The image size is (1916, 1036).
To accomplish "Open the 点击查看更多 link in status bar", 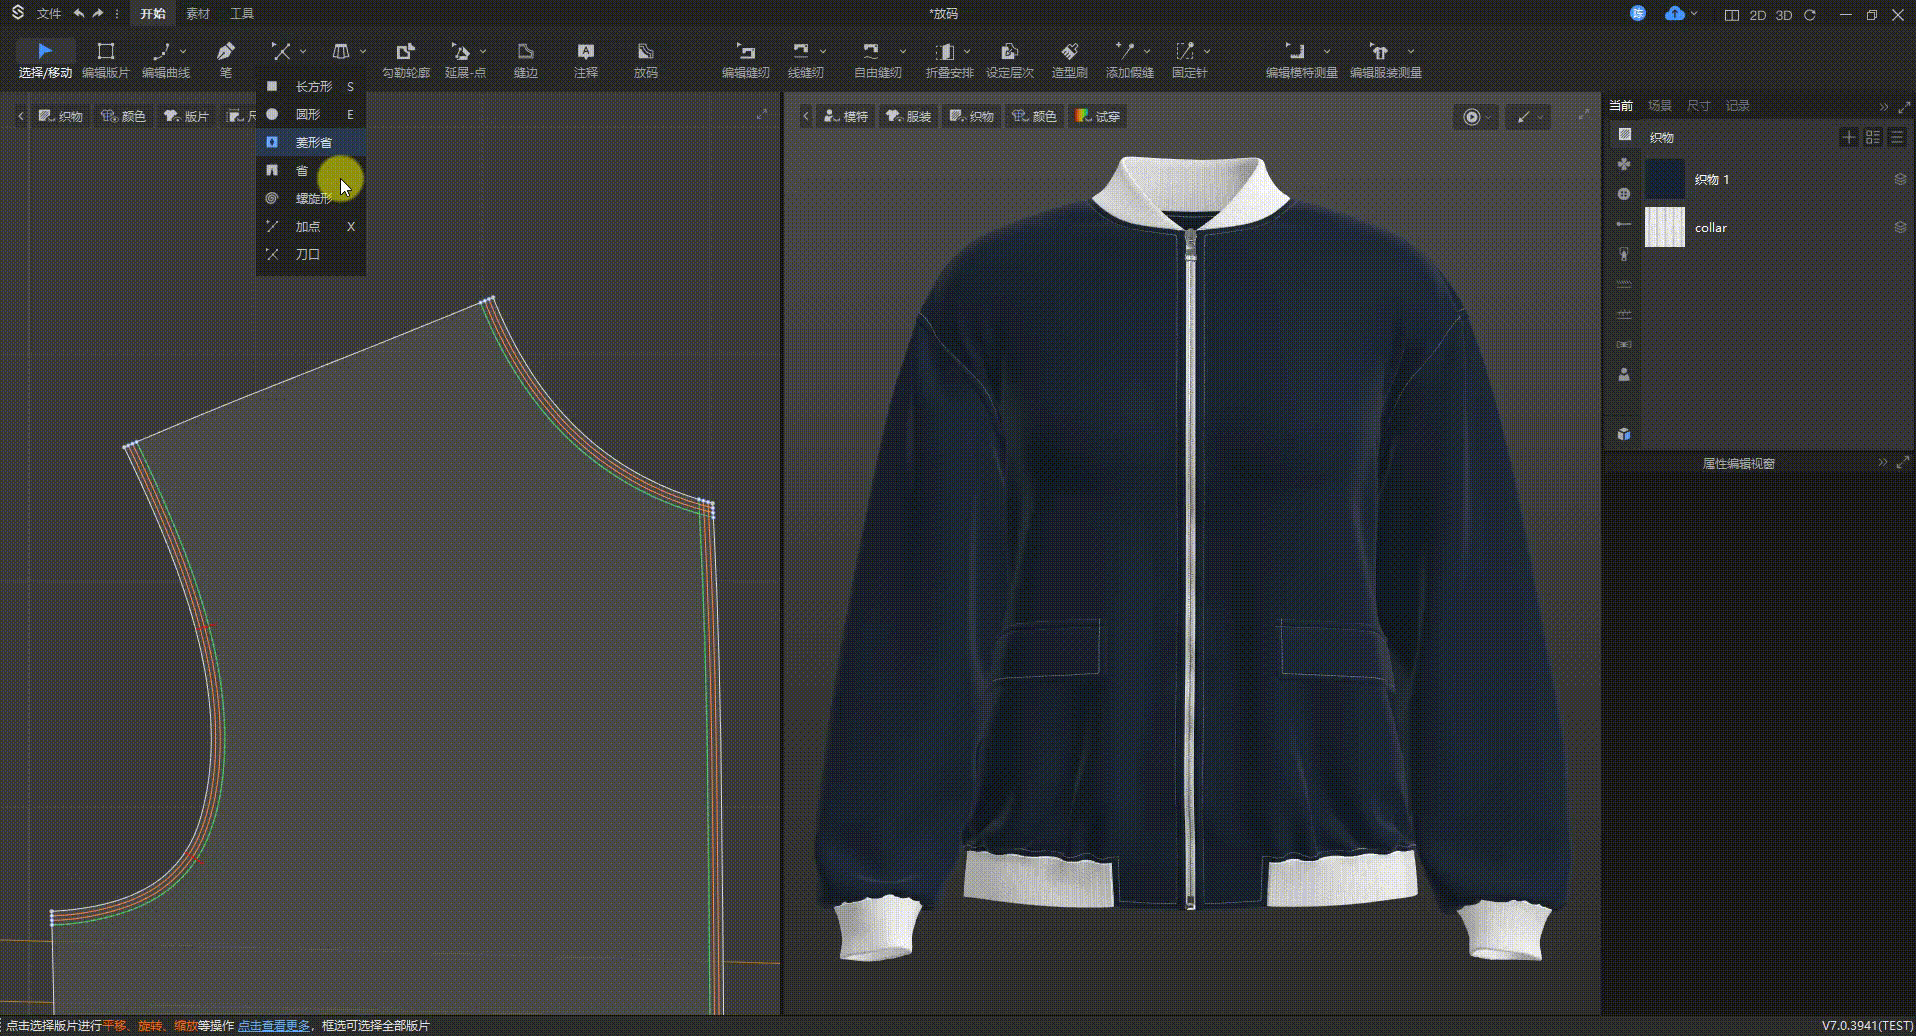I will 273,1025.
